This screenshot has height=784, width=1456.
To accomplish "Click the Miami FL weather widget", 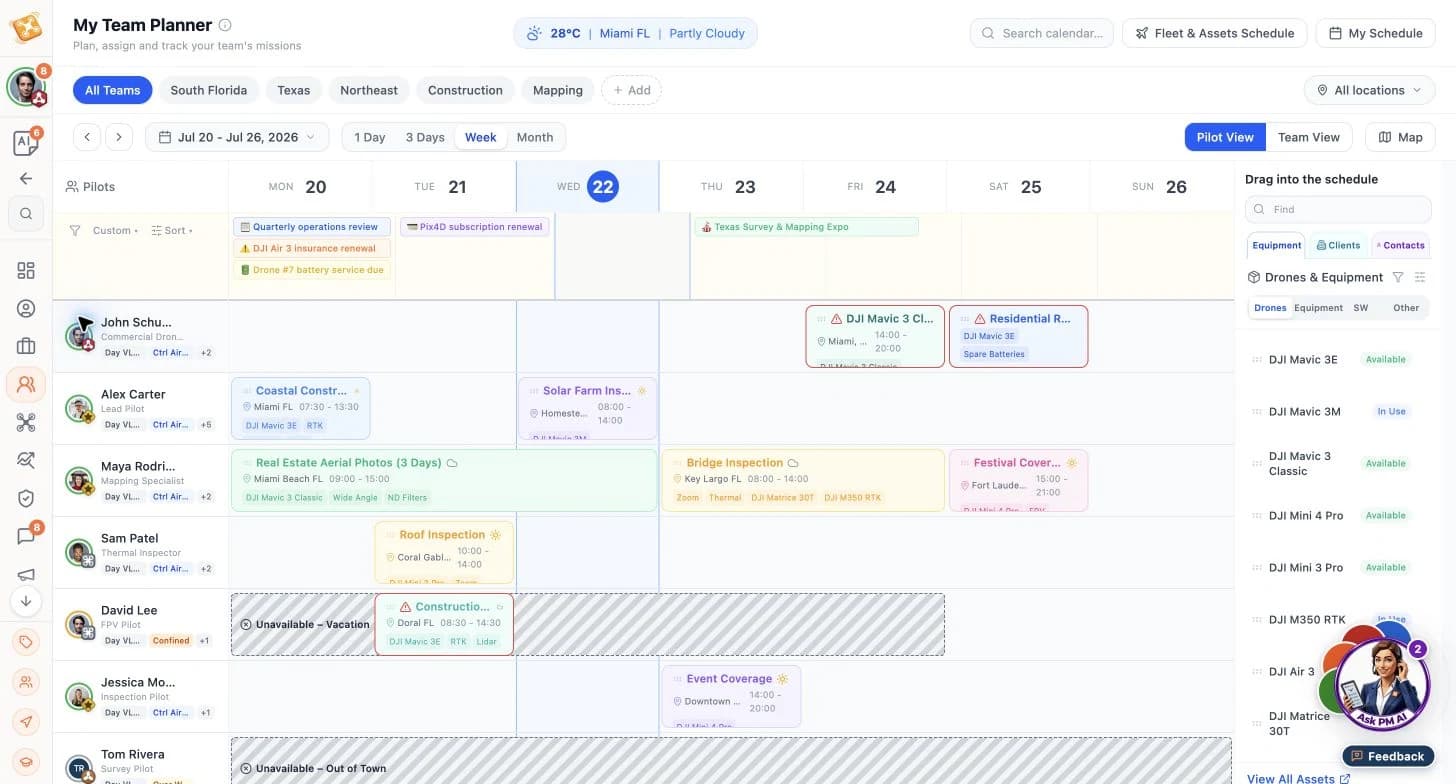I will [x=636, y=33].
